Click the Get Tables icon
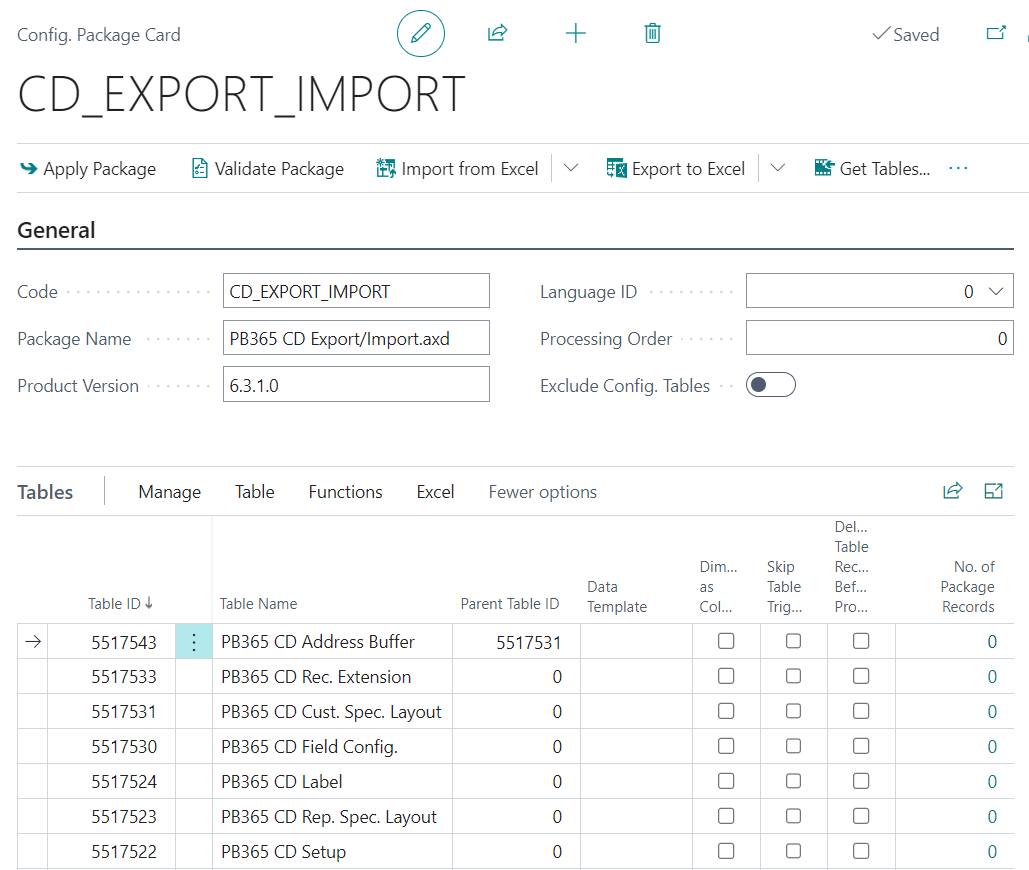1029x870 pixels. (824, 168)
